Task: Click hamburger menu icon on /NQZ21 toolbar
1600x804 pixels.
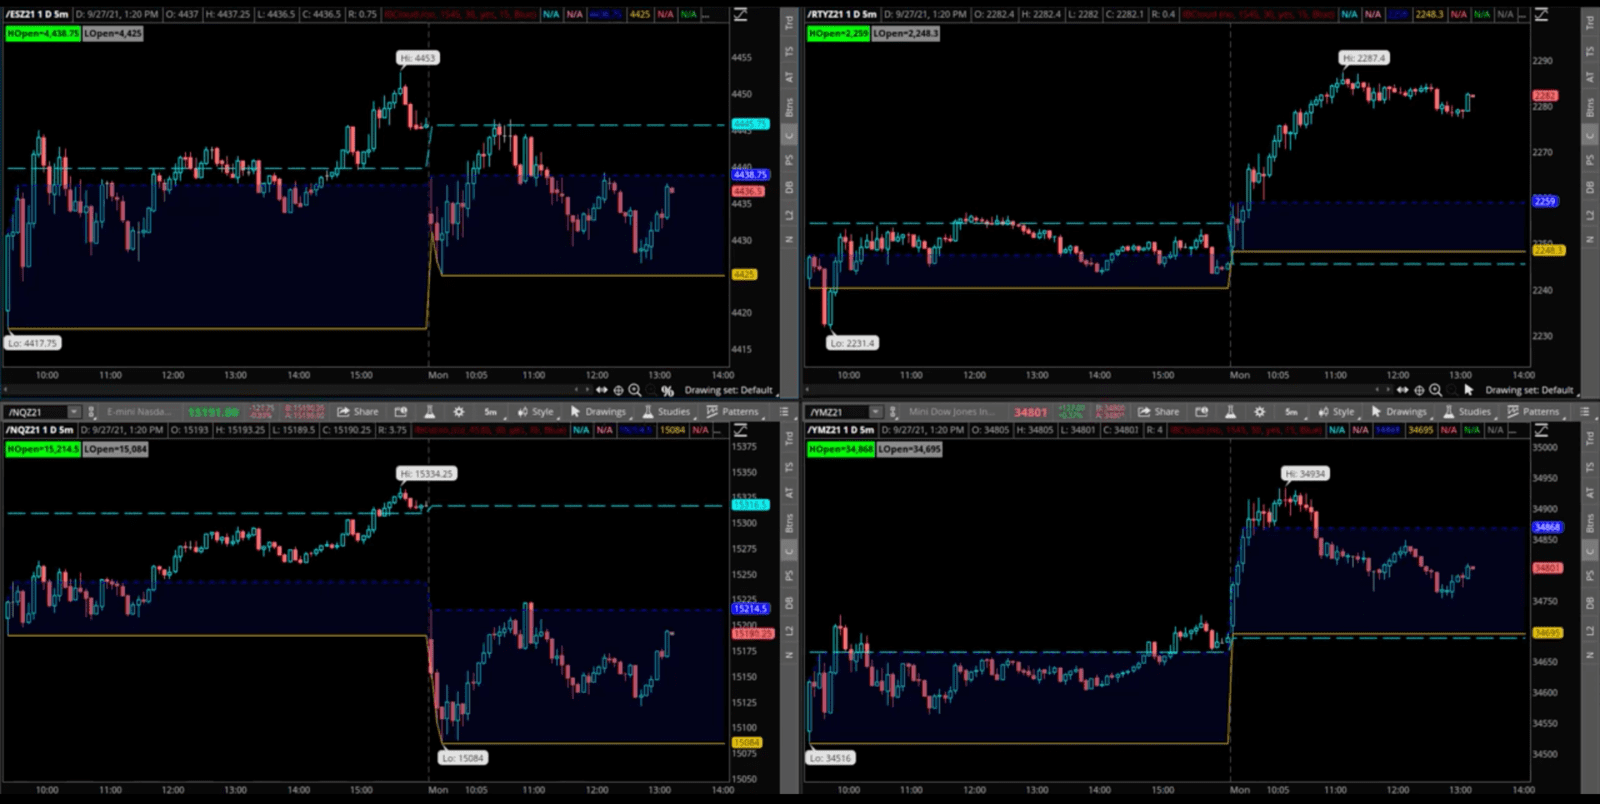Action: tap(785, 412)
